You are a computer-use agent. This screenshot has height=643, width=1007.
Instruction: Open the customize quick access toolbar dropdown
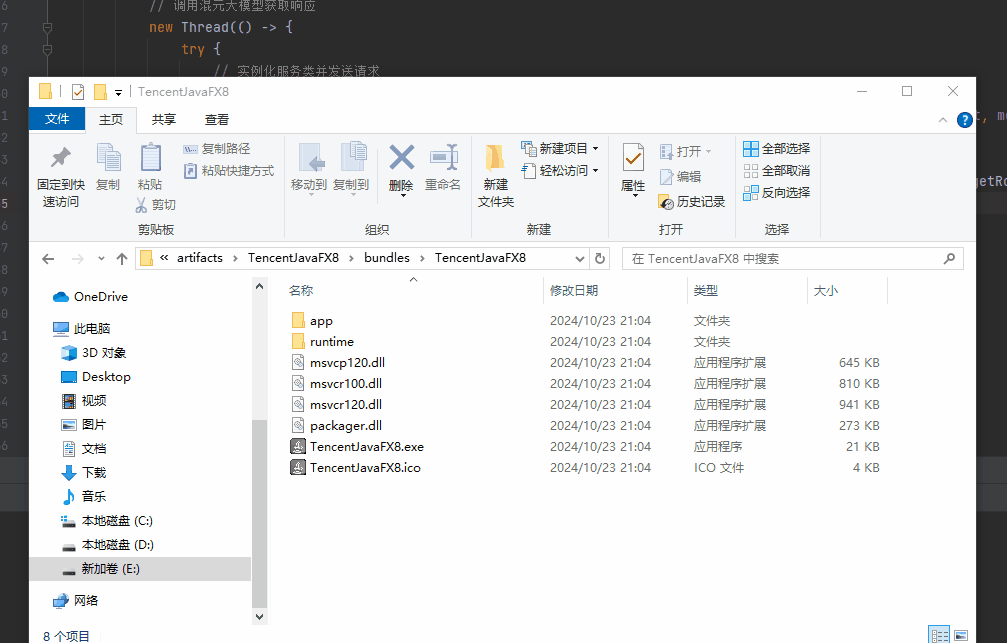[118, 93]
